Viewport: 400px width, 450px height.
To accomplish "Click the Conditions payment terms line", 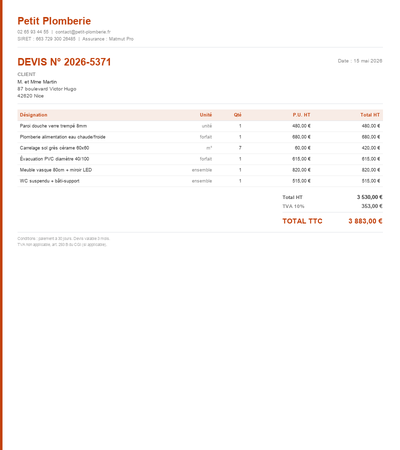I will point(63,239).
